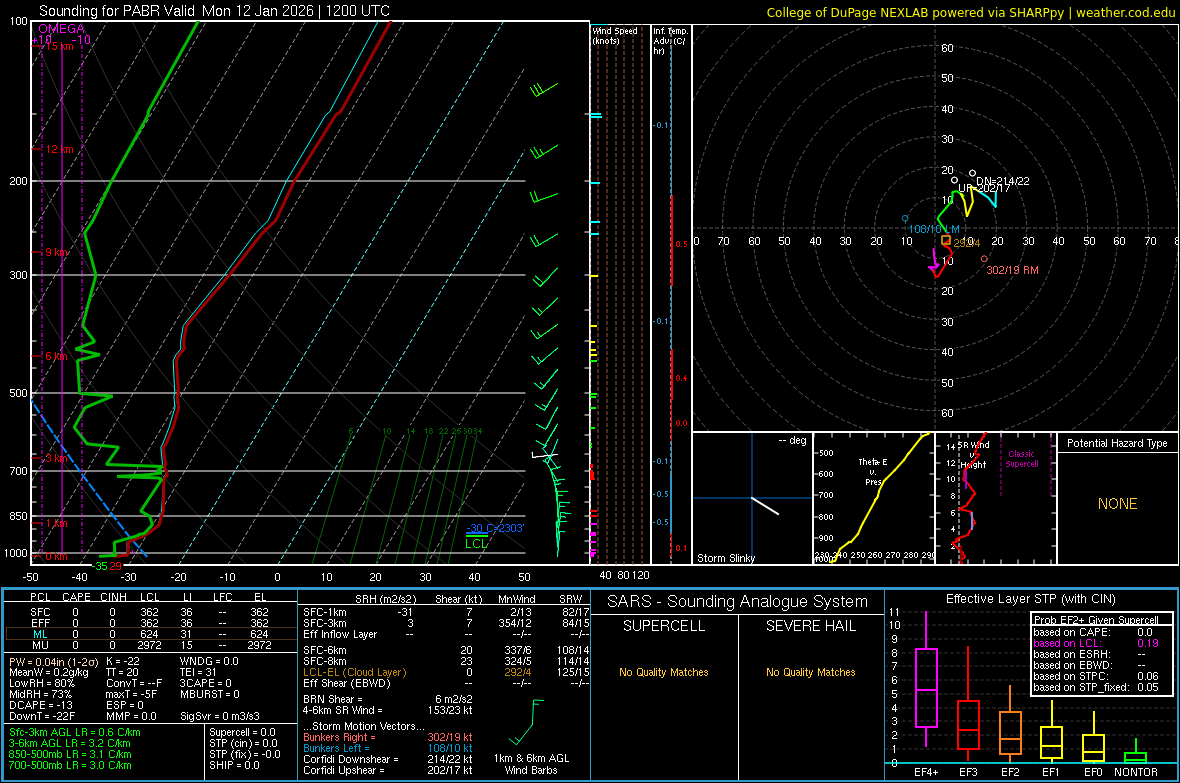Viewport: 1180px width, 783px height.
Task: Click the SHIP = 0.0 value
Action: pyautogui.click(x=234, y=765)
